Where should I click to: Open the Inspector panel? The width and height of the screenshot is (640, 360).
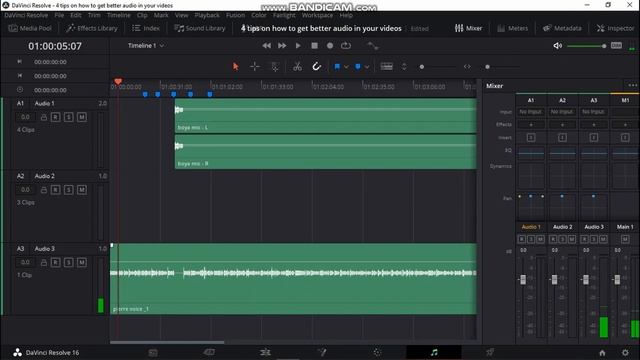615,28
